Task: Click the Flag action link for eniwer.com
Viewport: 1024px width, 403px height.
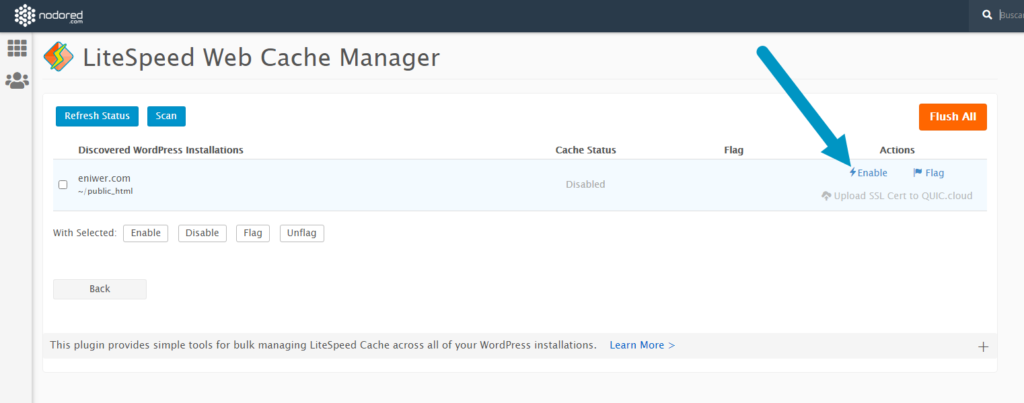Action: click(929, 173)
